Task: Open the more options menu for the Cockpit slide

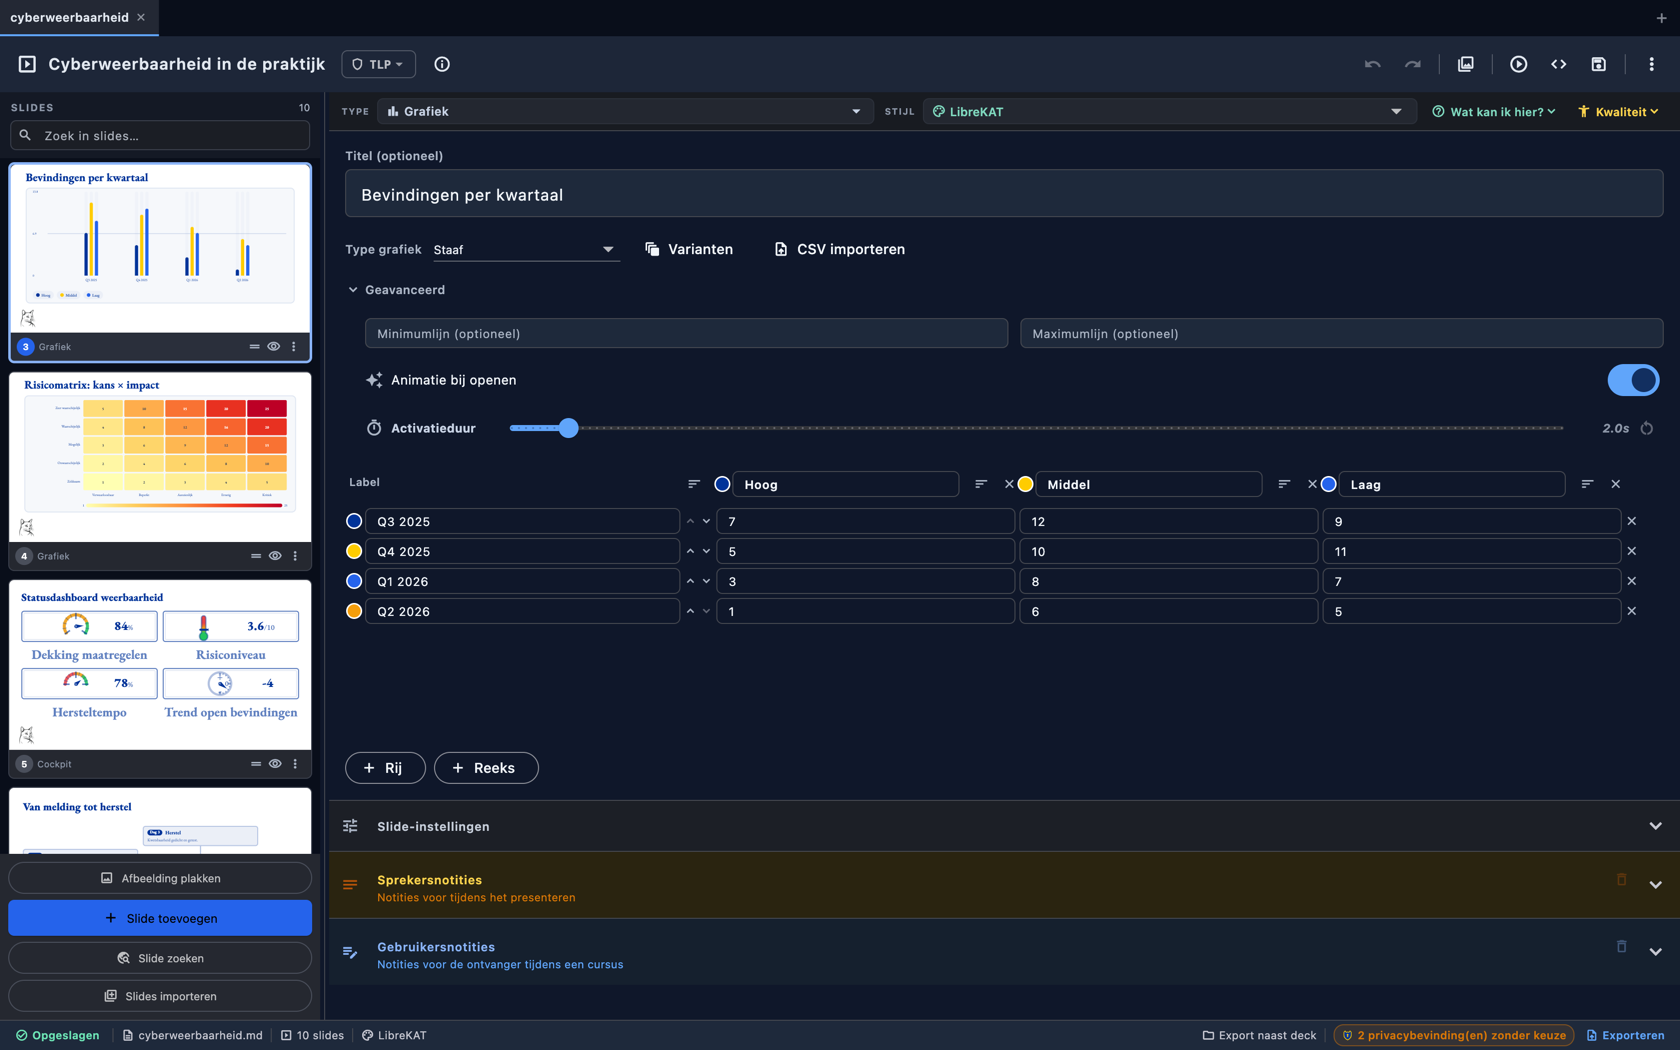Action: click(295, 764)
